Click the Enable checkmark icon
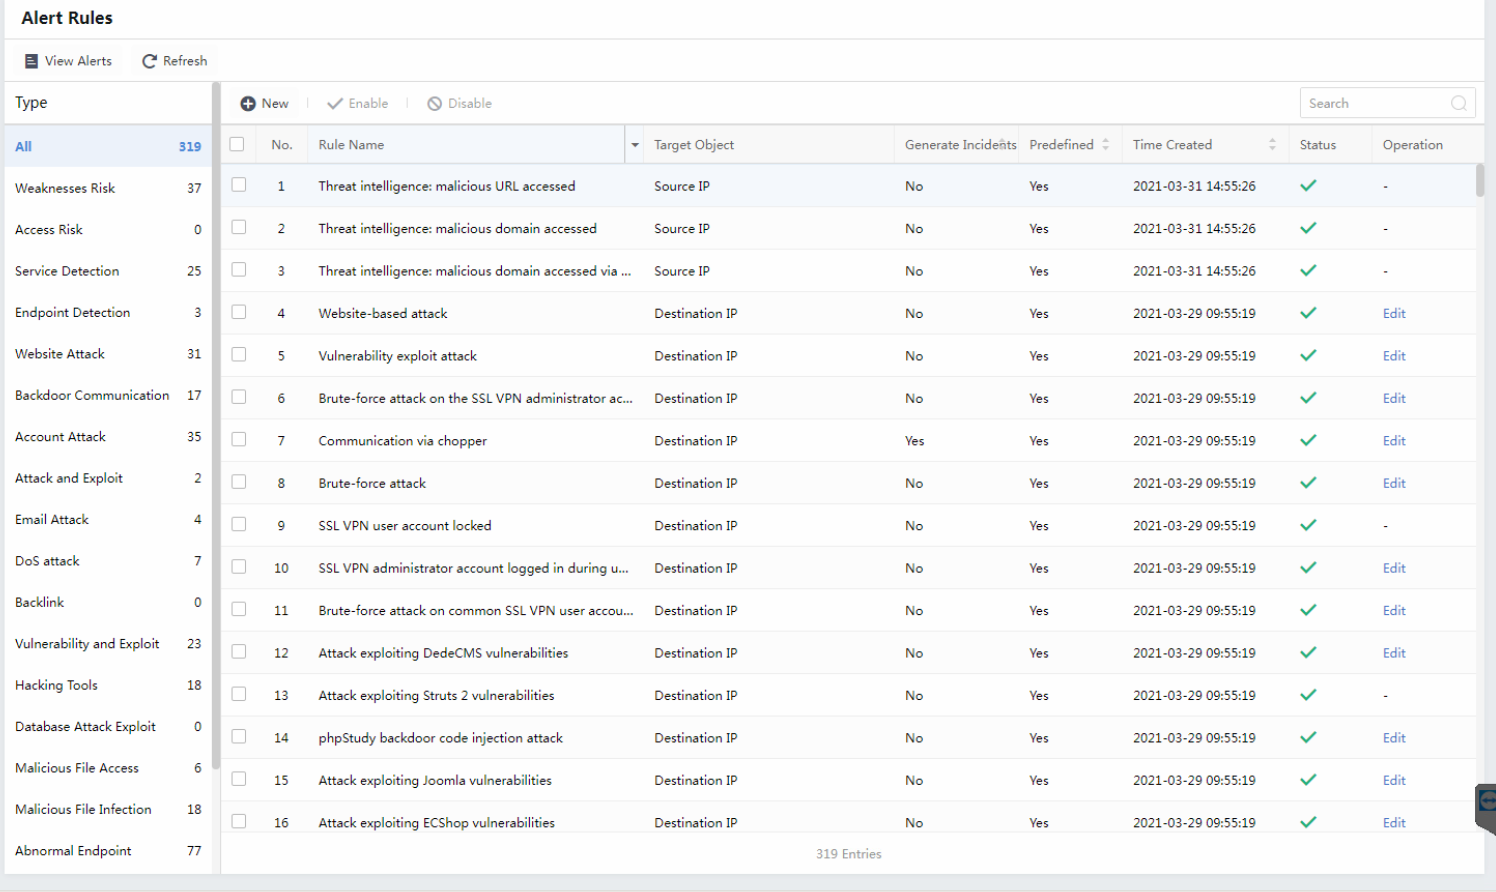 tap(335, 104)
